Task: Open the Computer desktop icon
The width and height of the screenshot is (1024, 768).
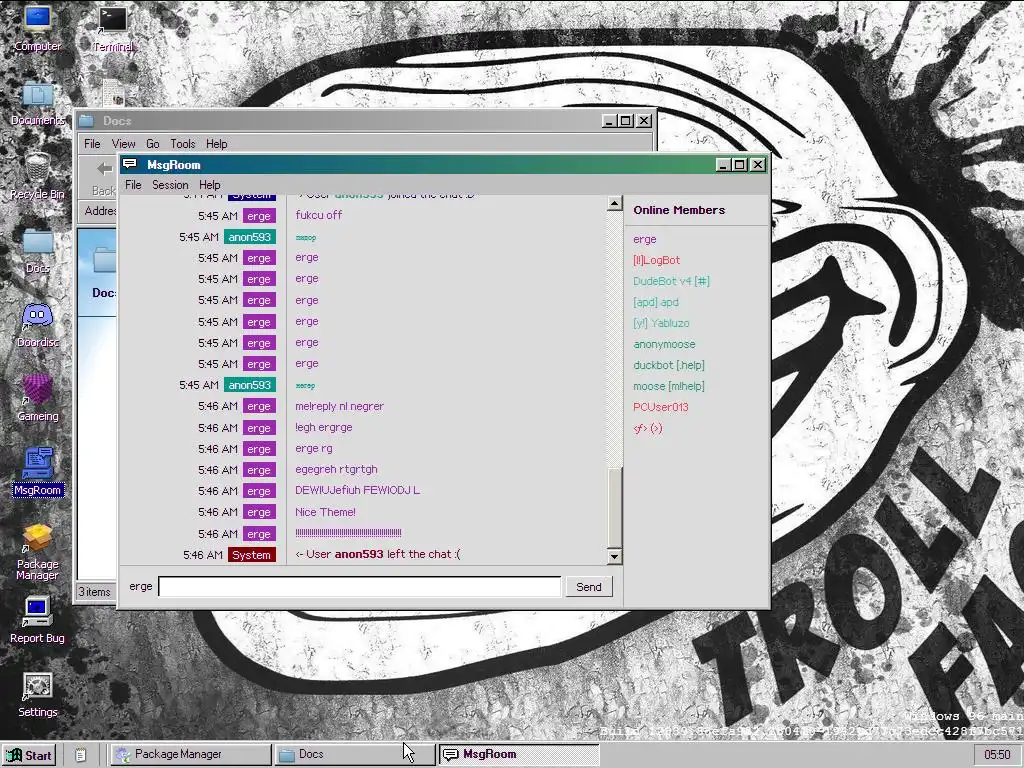Action: pos(37,28)
